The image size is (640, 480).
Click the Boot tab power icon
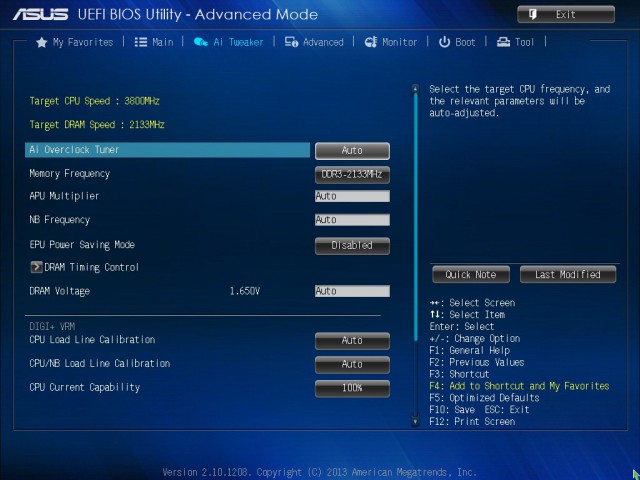pyautogui.click(x=444, y=42)
